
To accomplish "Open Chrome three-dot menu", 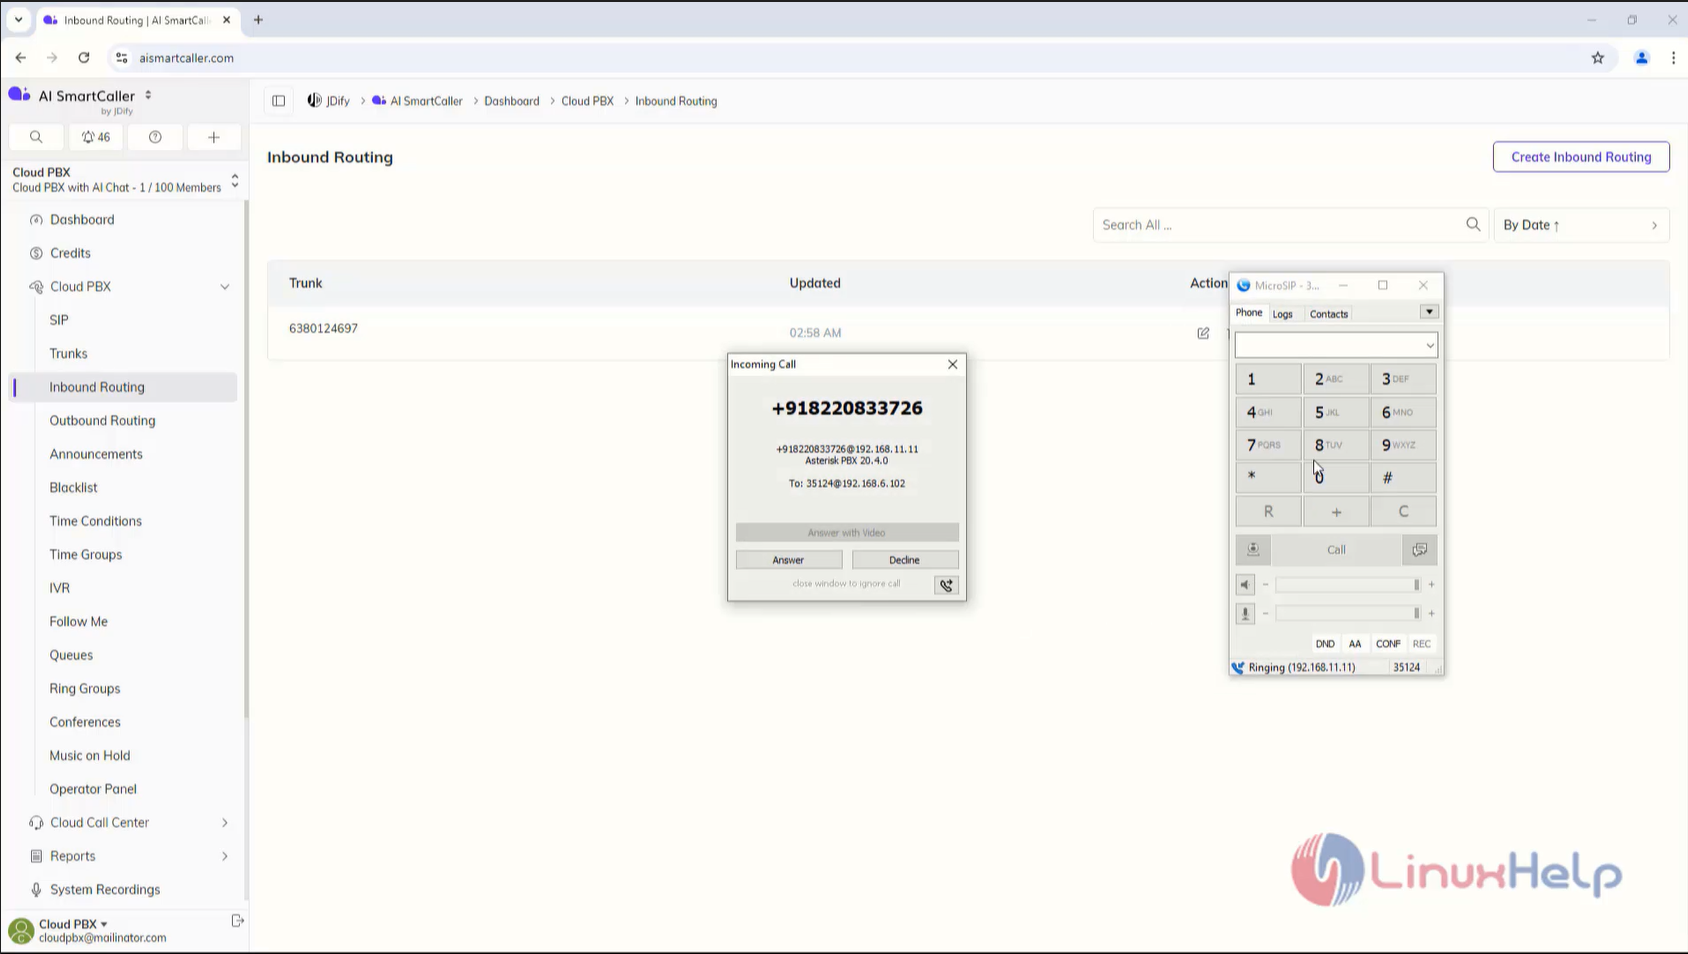I will tap(1673, 58).
